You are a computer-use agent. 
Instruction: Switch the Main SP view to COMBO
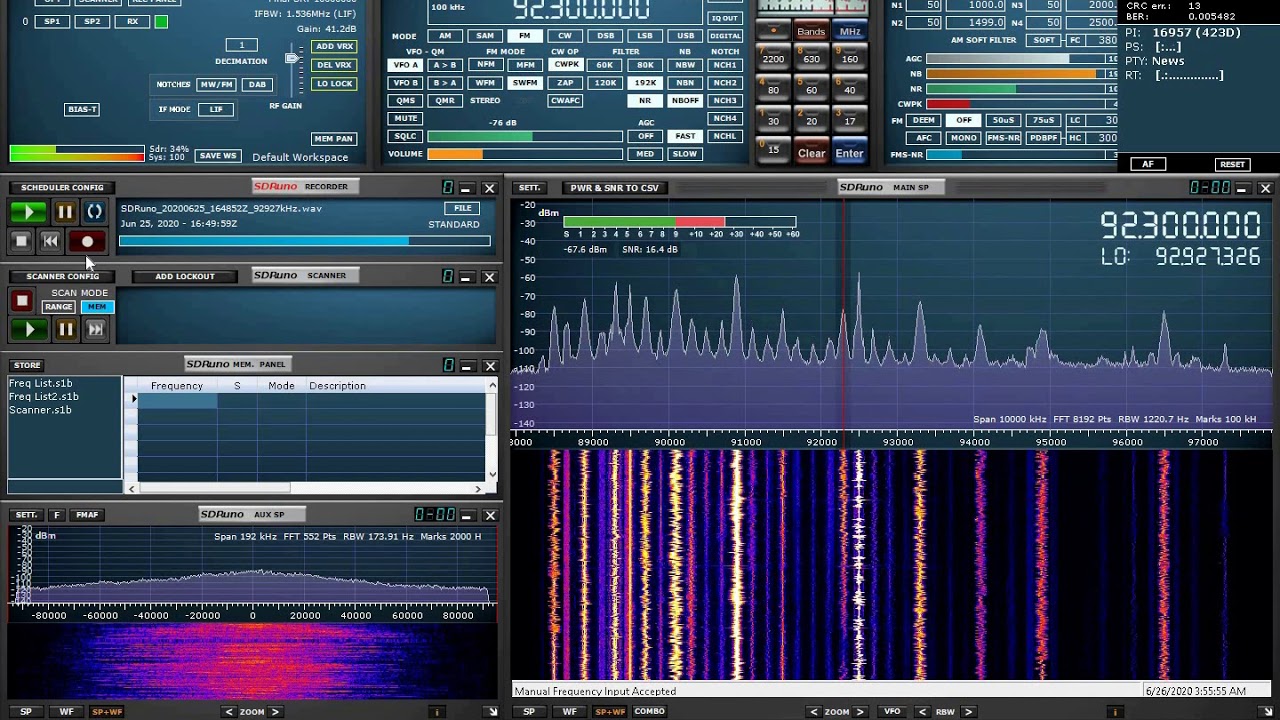click(x=649, y=712)
